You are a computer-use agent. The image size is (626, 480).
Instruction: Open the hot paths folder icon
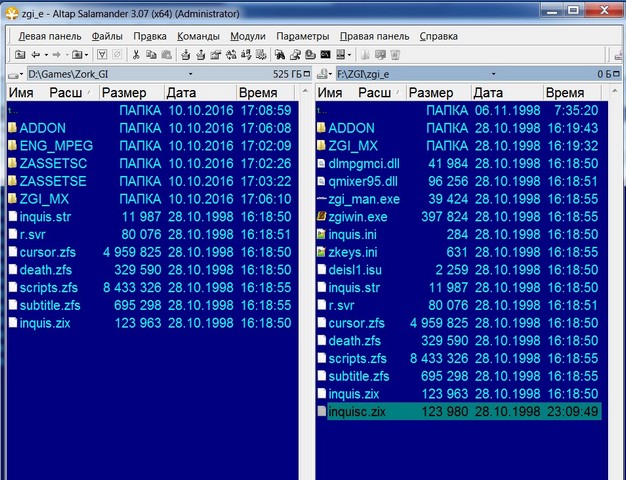point(77,55)
